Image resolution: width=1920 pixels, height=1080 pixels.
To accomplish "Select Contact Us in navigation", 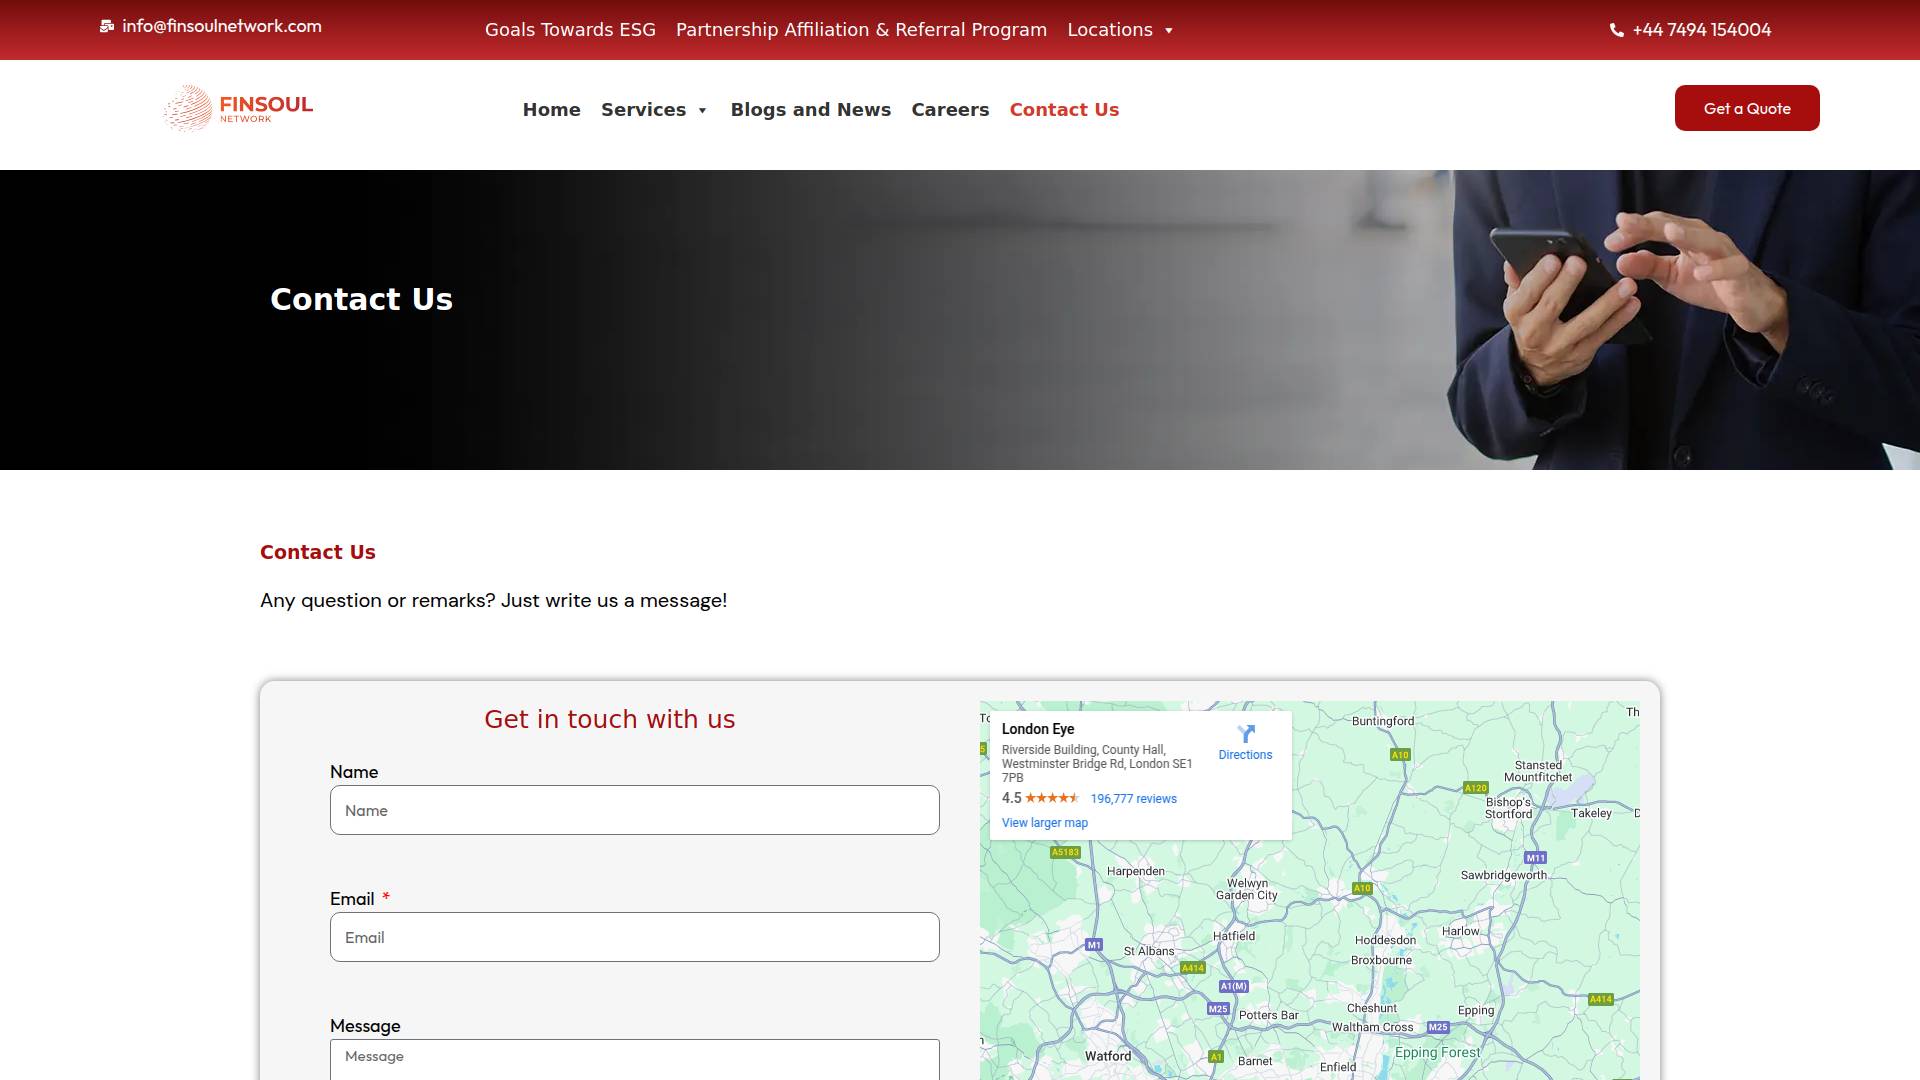I will point(1063,110).
